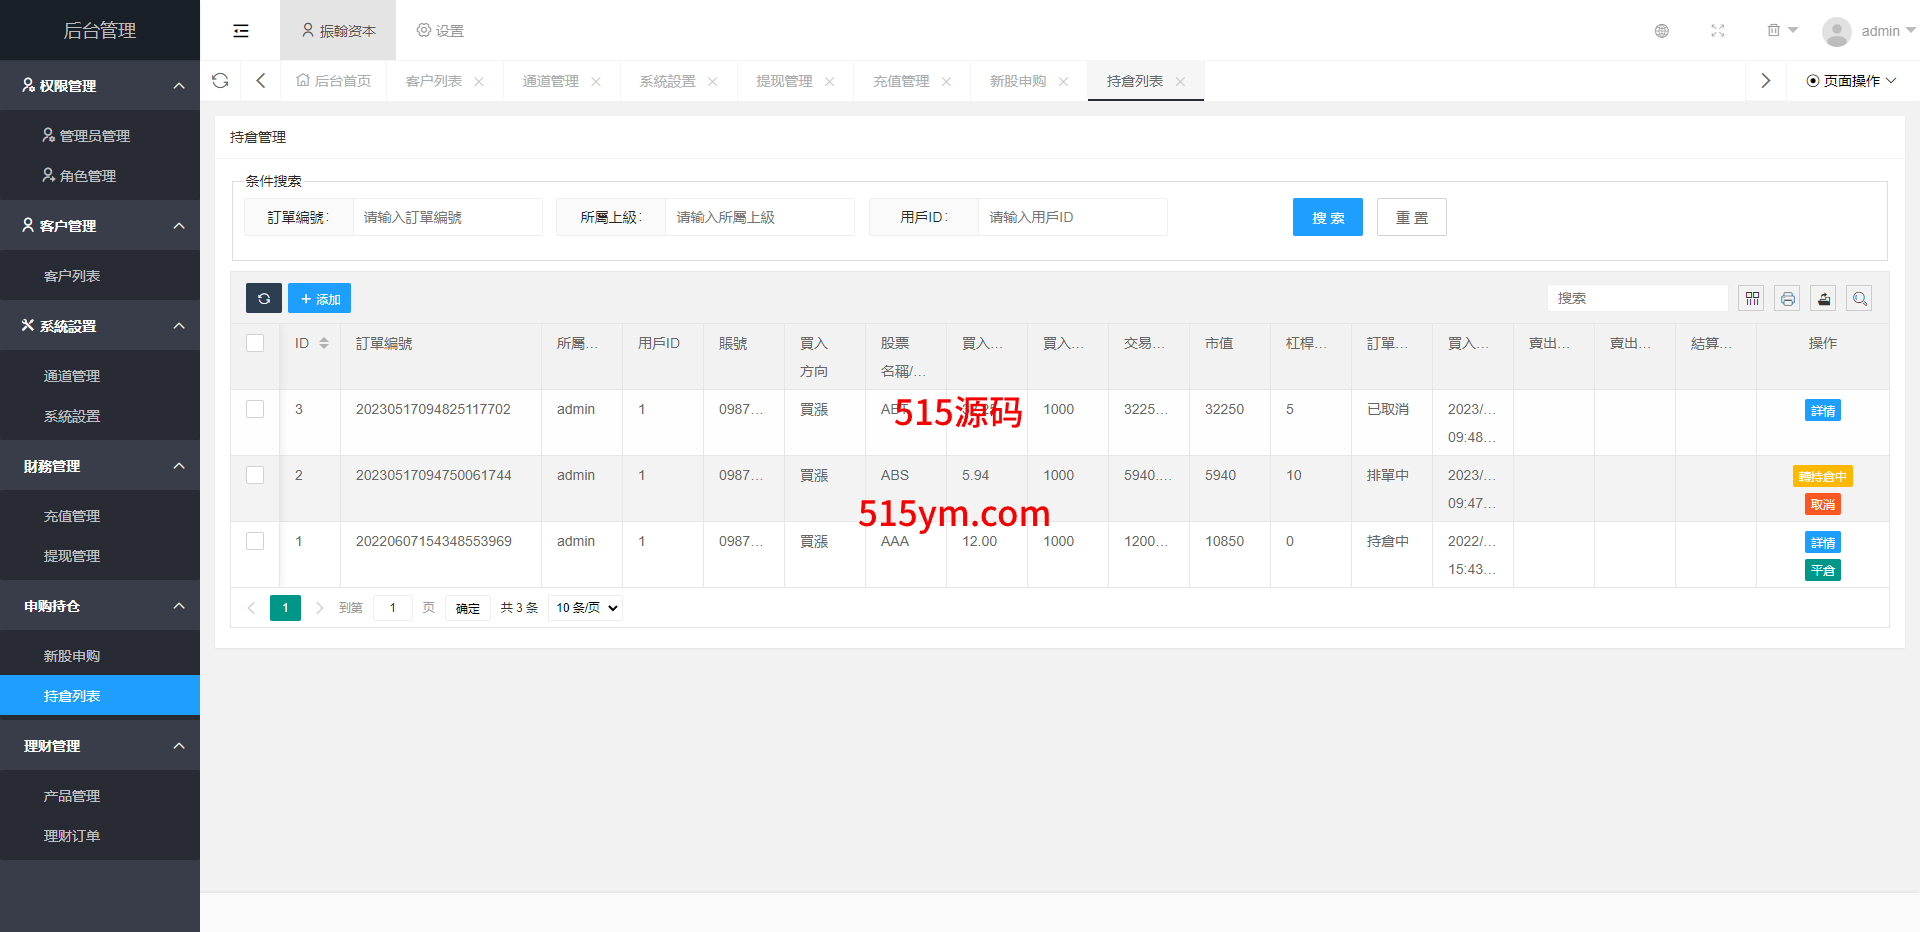1920x932 pixels.
Task: Click the magnifier search icon in table toolbar
Action: point(1859,298)
